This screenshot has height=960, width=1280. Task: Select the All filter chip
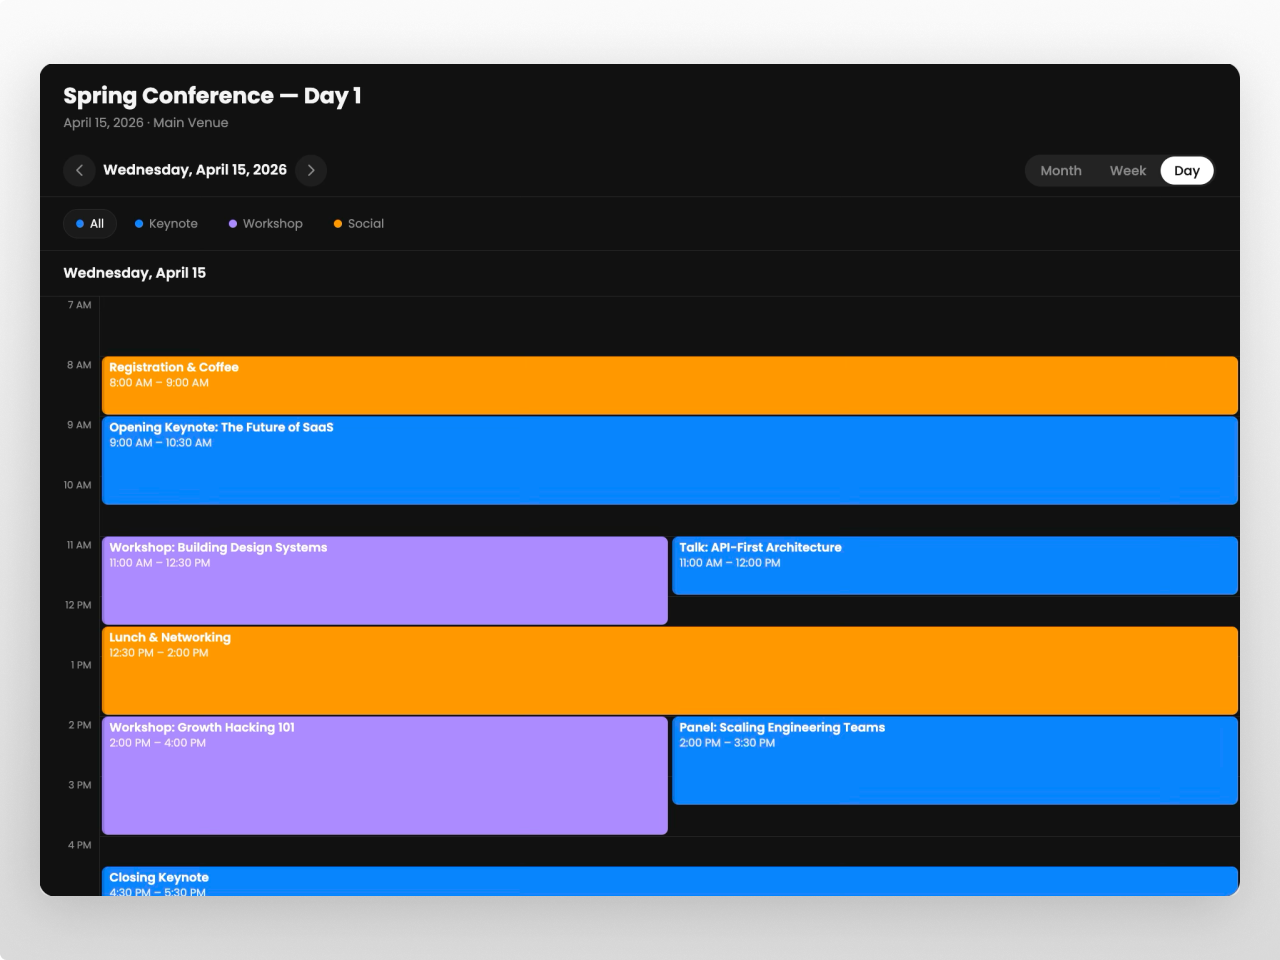[90, 224]
